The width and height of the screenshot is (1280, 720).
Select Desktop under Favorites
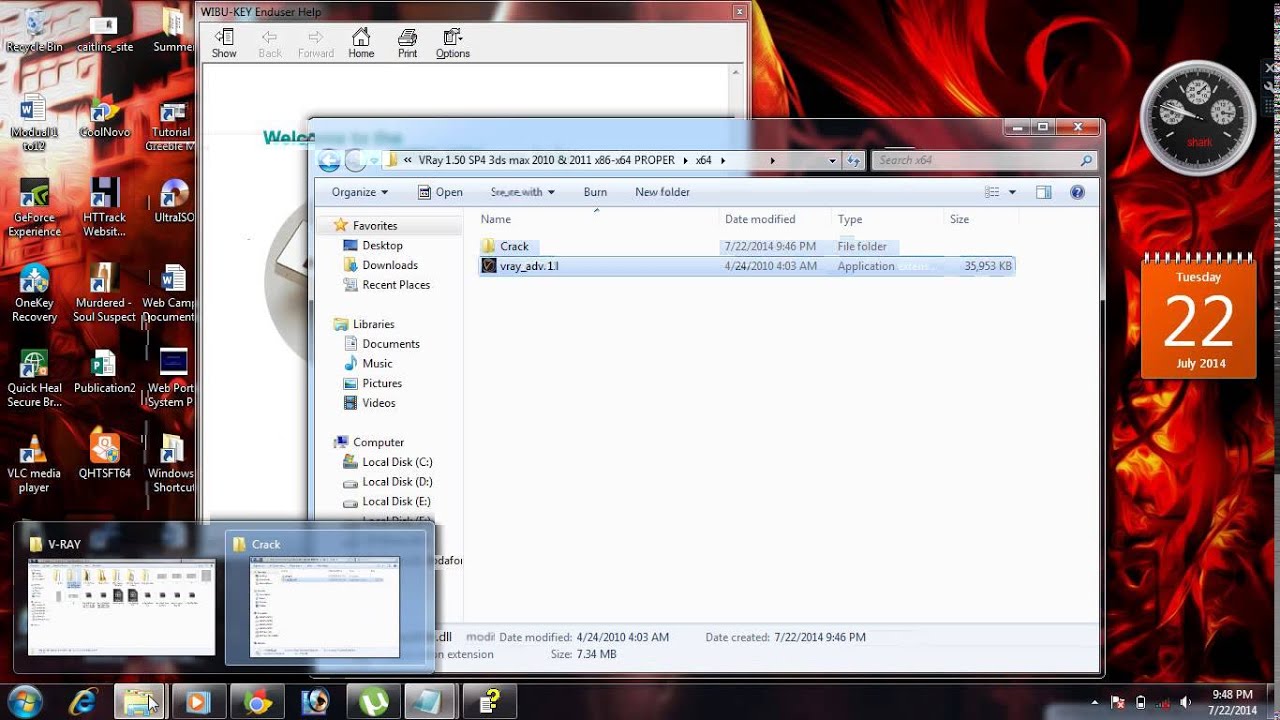[x=382, y=245]
